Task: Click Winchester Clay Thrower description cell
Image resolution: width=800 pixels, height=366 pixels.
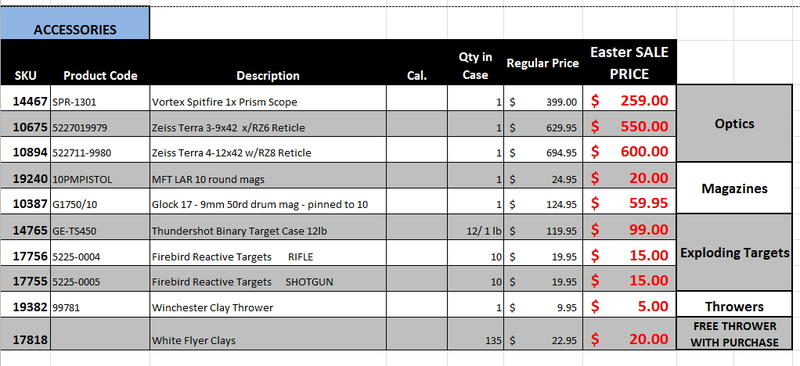Action: (268, 305)
